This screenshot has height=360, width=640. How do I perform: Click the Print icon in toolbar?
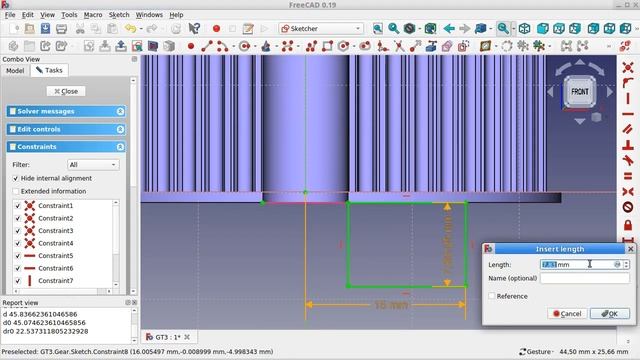[x=61, y=29]
